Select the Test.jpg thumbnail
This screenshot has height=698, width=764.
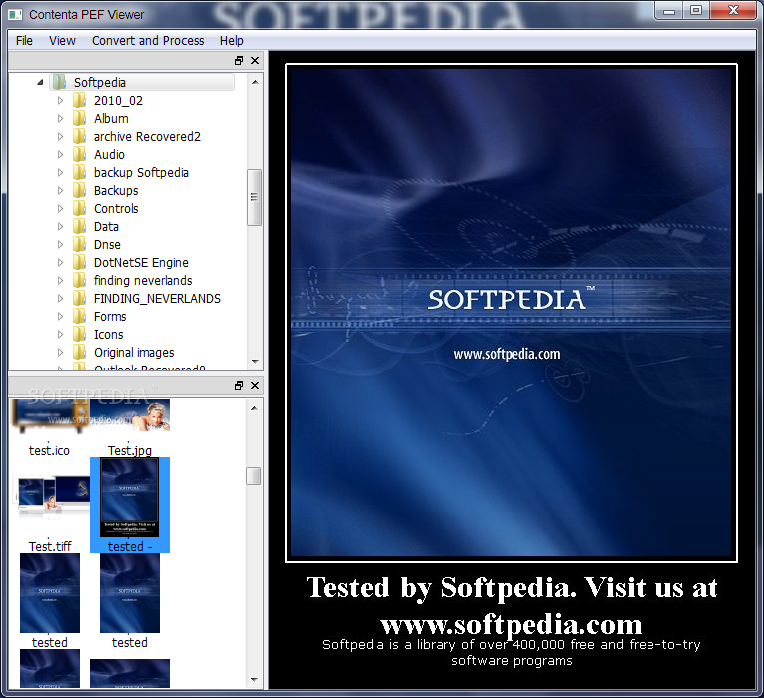pyautogui.click(x=130, y=429)
